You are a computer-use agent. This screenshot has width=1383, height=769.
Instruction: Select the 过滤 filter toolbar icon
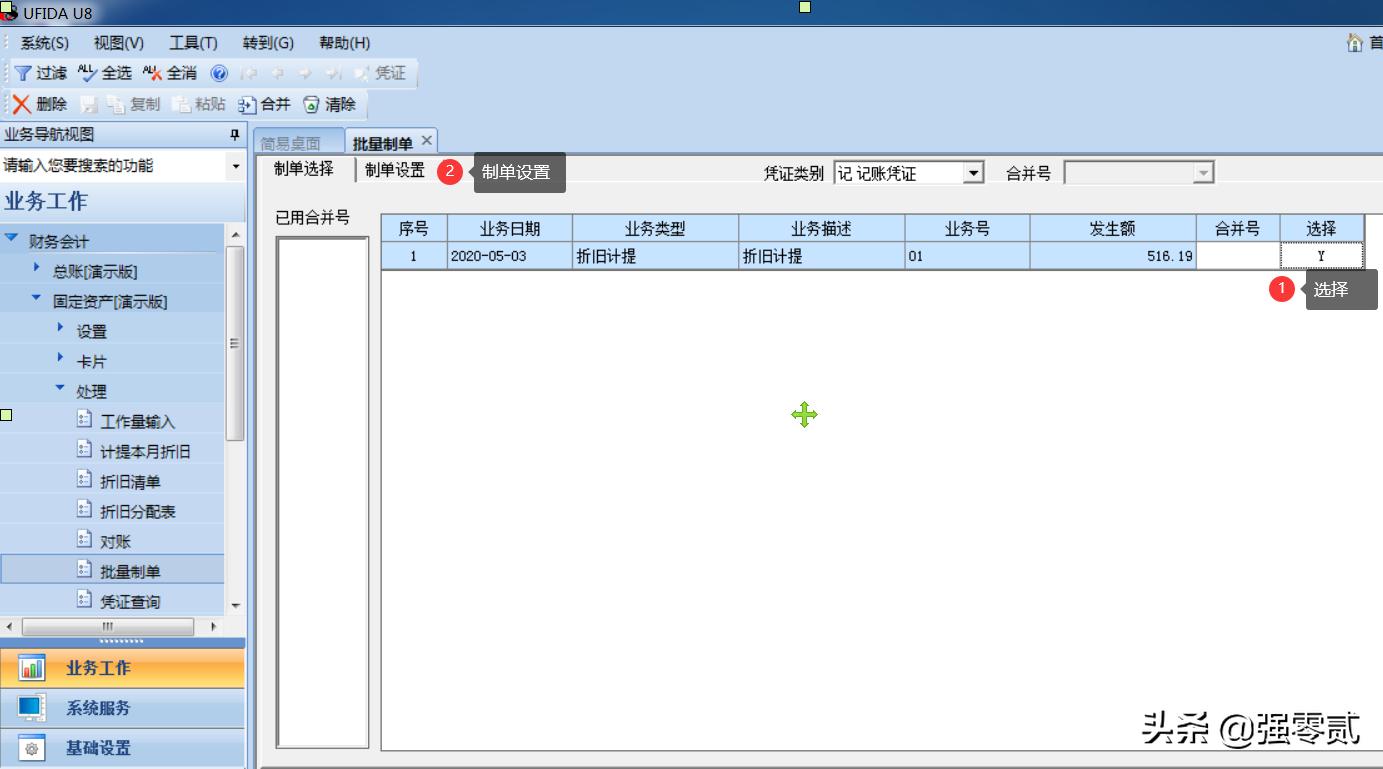40,72
